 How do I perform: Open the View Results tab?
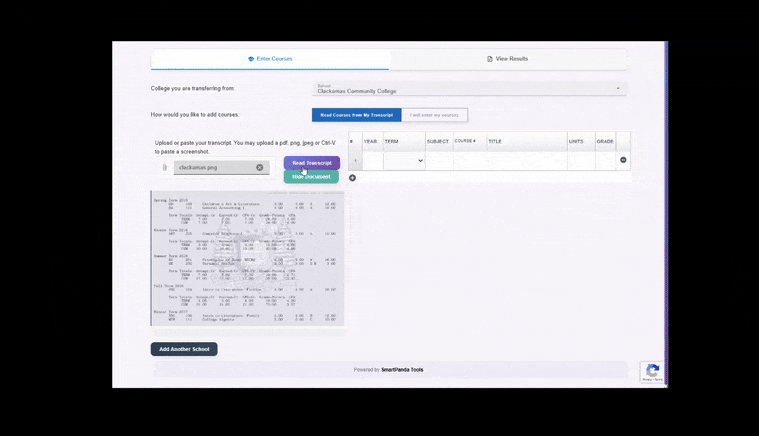coord(507,59)
